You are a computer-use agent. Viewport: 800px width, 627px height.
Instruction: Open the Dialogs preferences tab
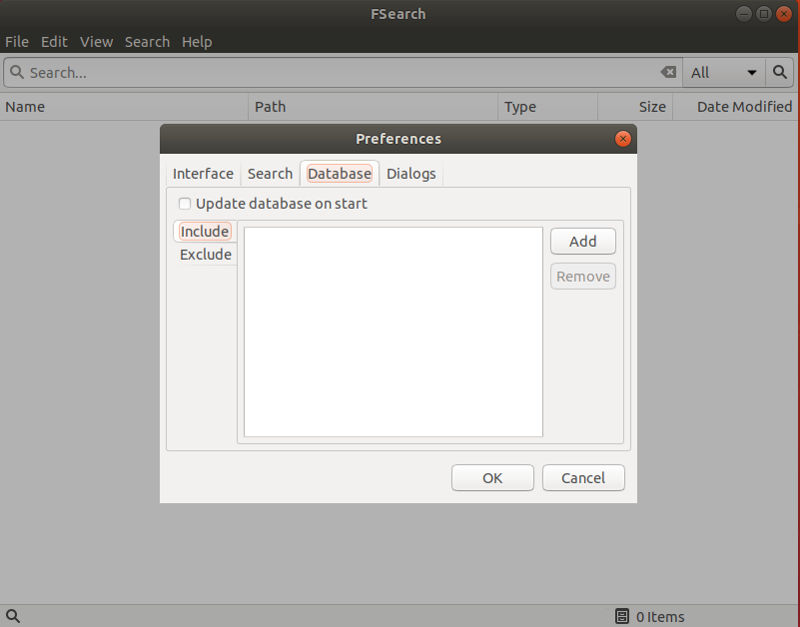tap(411, 173)
